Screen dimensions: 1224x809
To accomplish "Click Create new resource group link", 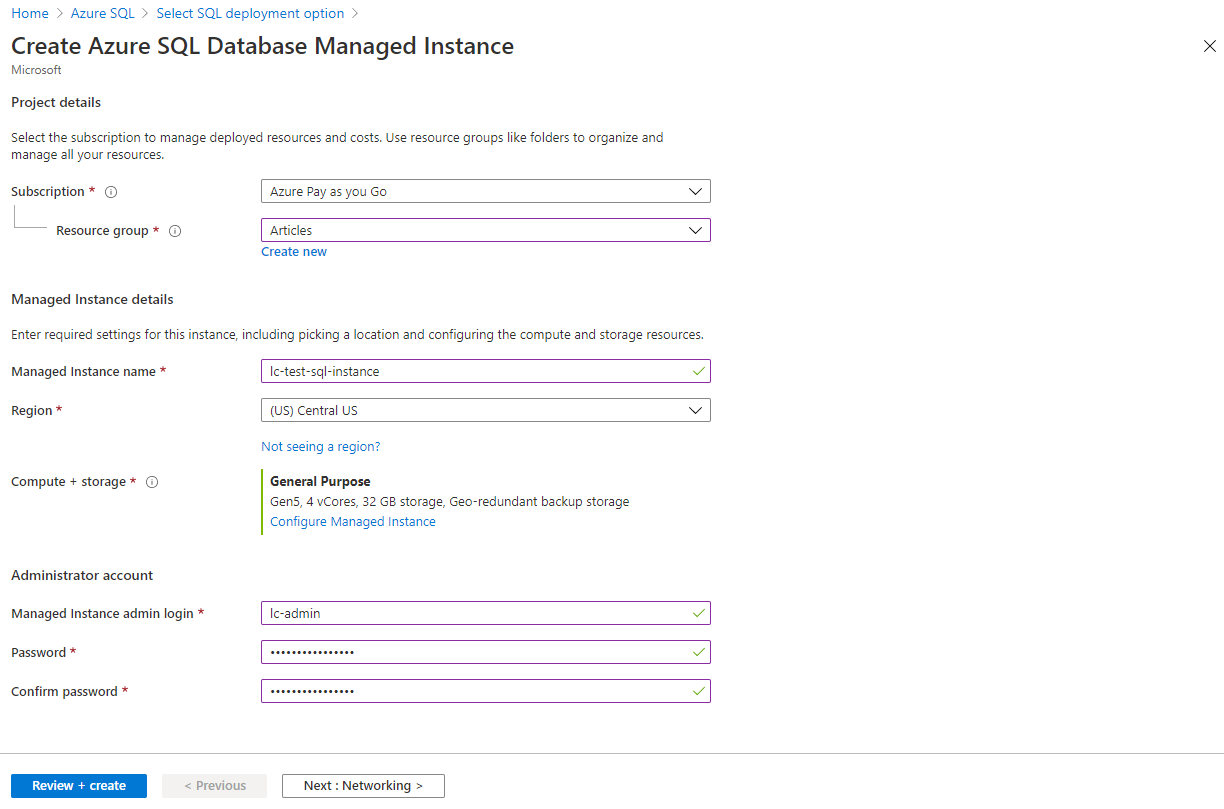I will [294, 252].
